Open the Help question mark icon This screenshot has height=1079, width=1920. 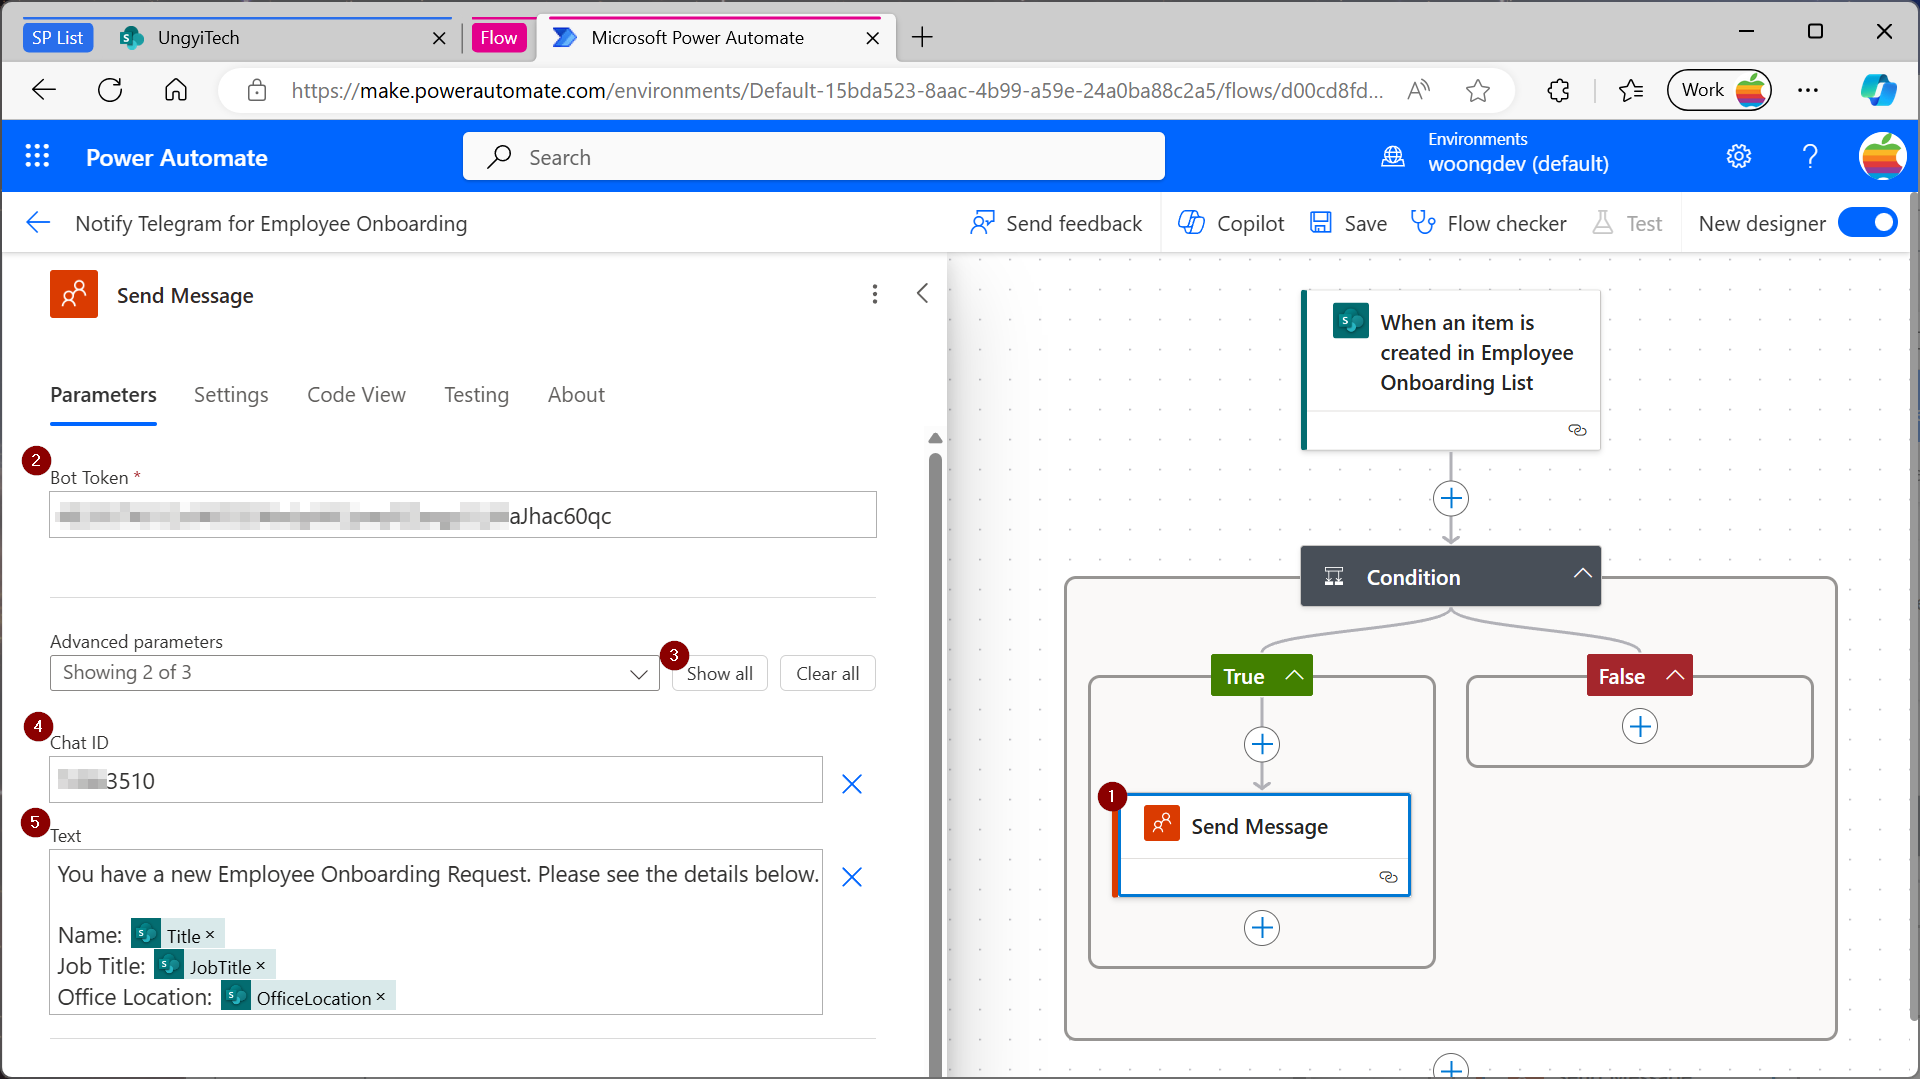click(1810, 156)
